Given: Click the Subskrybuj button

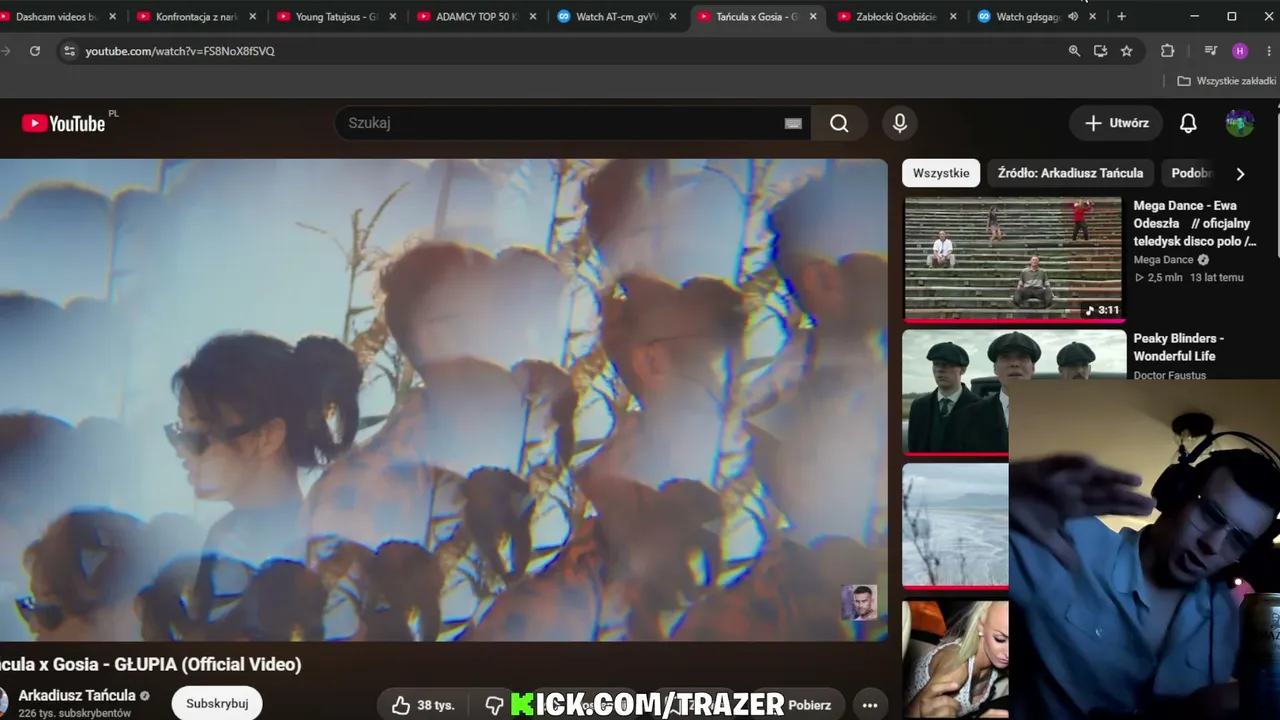Looking at the screenshot, I should pyautogui.click(x=217, y=704).
